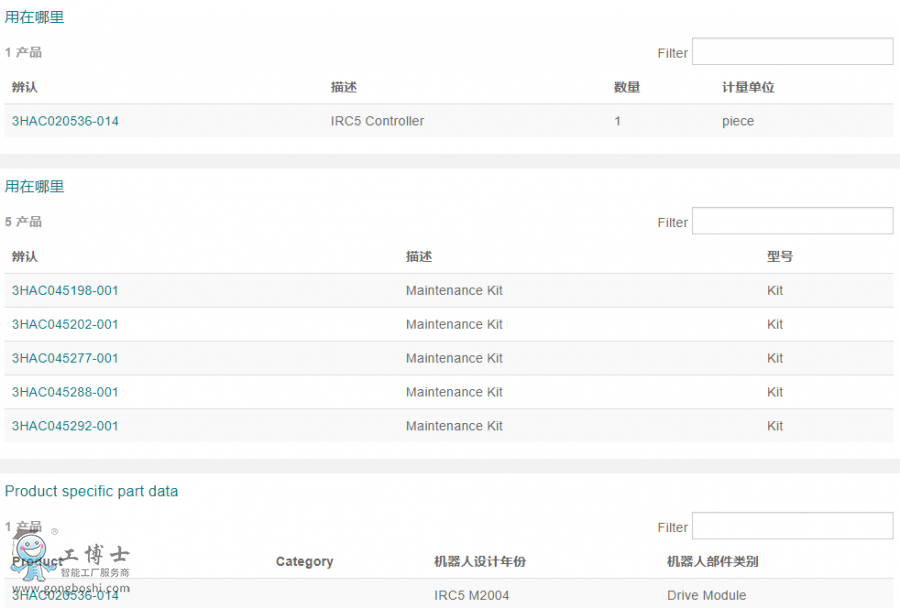Select the piece unit cell
The height and width of the screenshot is (608, 900).
738,122
